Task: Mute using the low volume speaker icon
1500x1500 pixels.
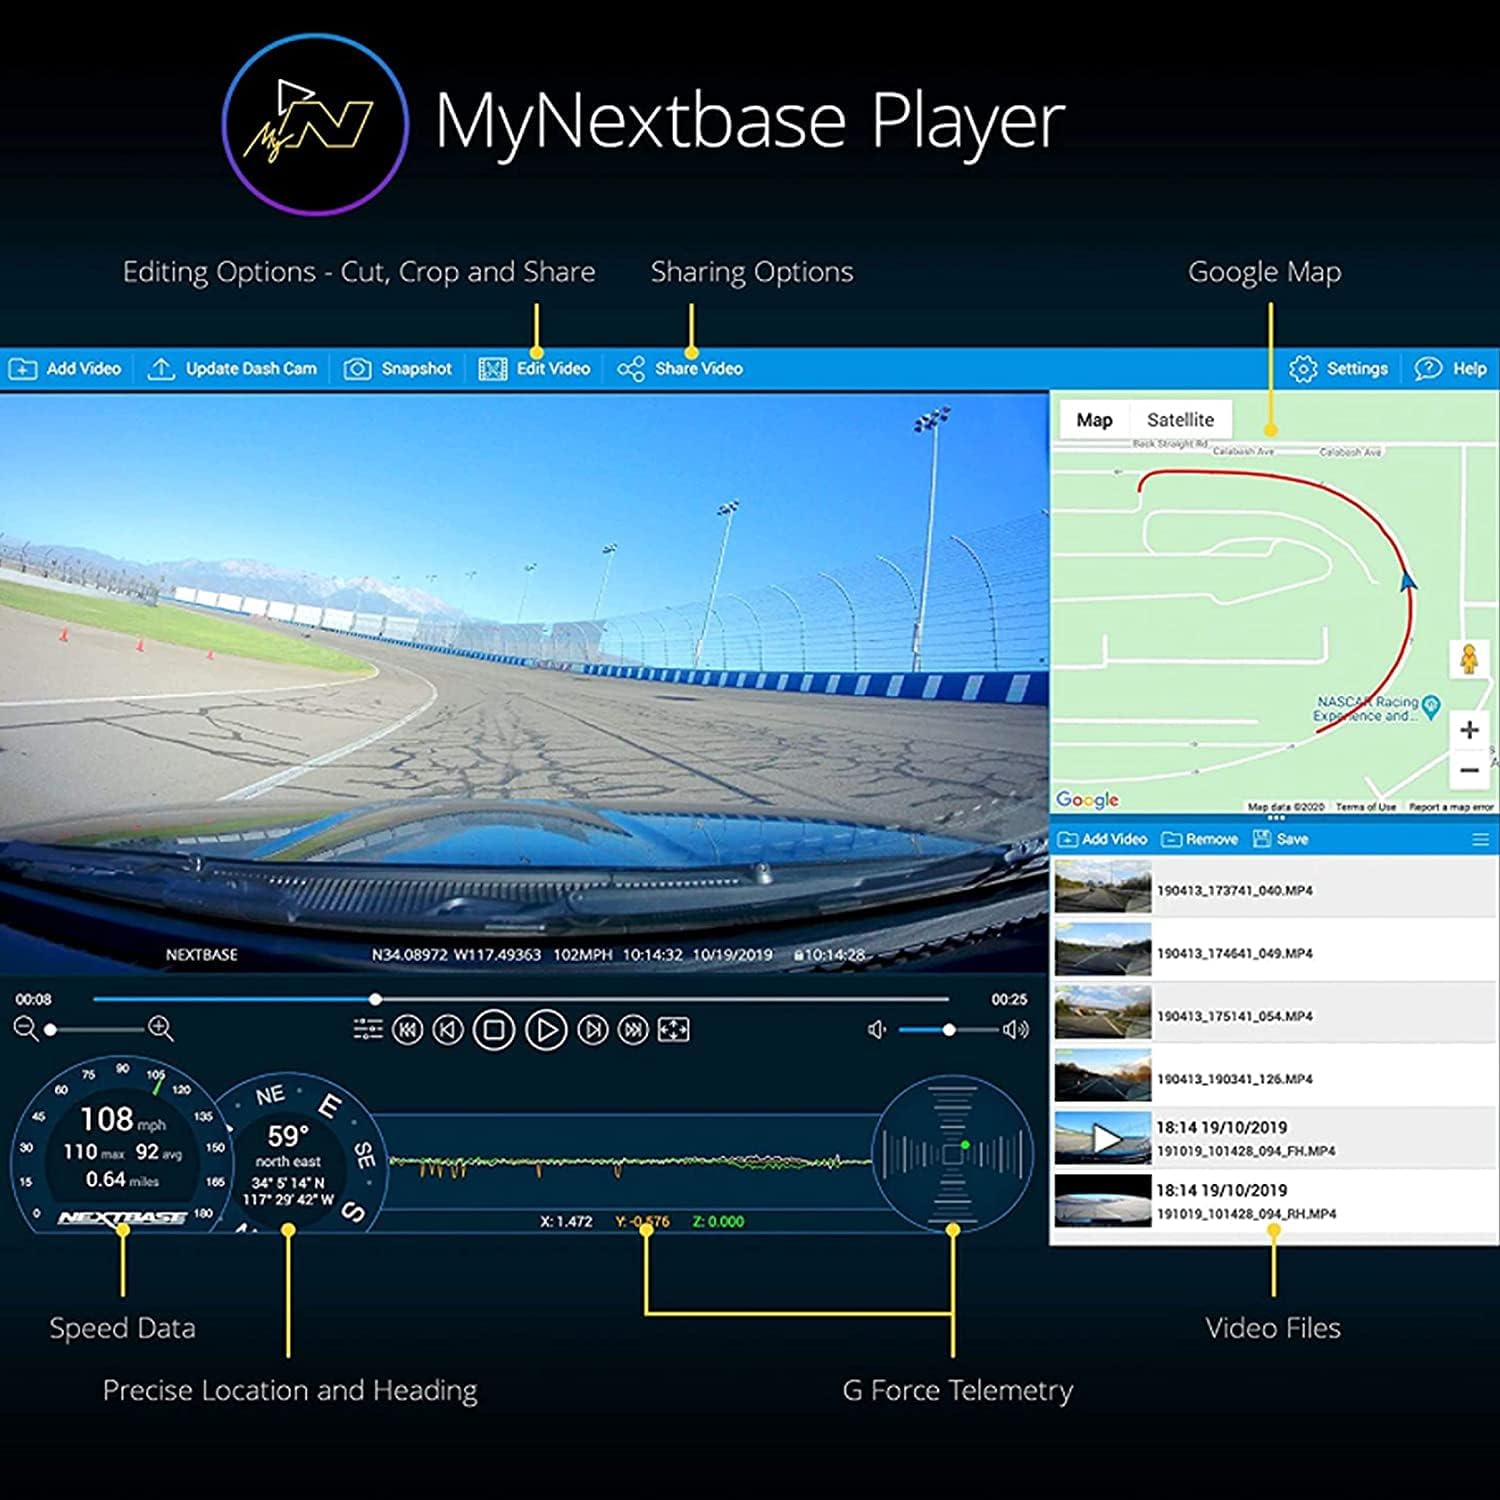Action: [x=877, y=1030]
